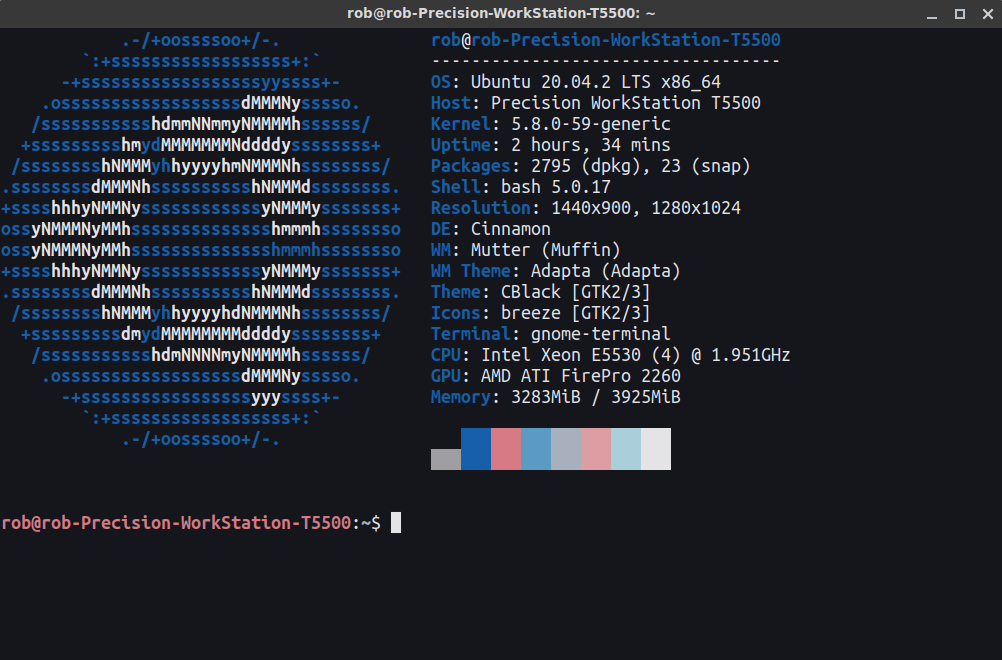Select the white palette swatch
Image resolution: width=1002 pixels, height=660 pixels.
click(x=656, y=449)
